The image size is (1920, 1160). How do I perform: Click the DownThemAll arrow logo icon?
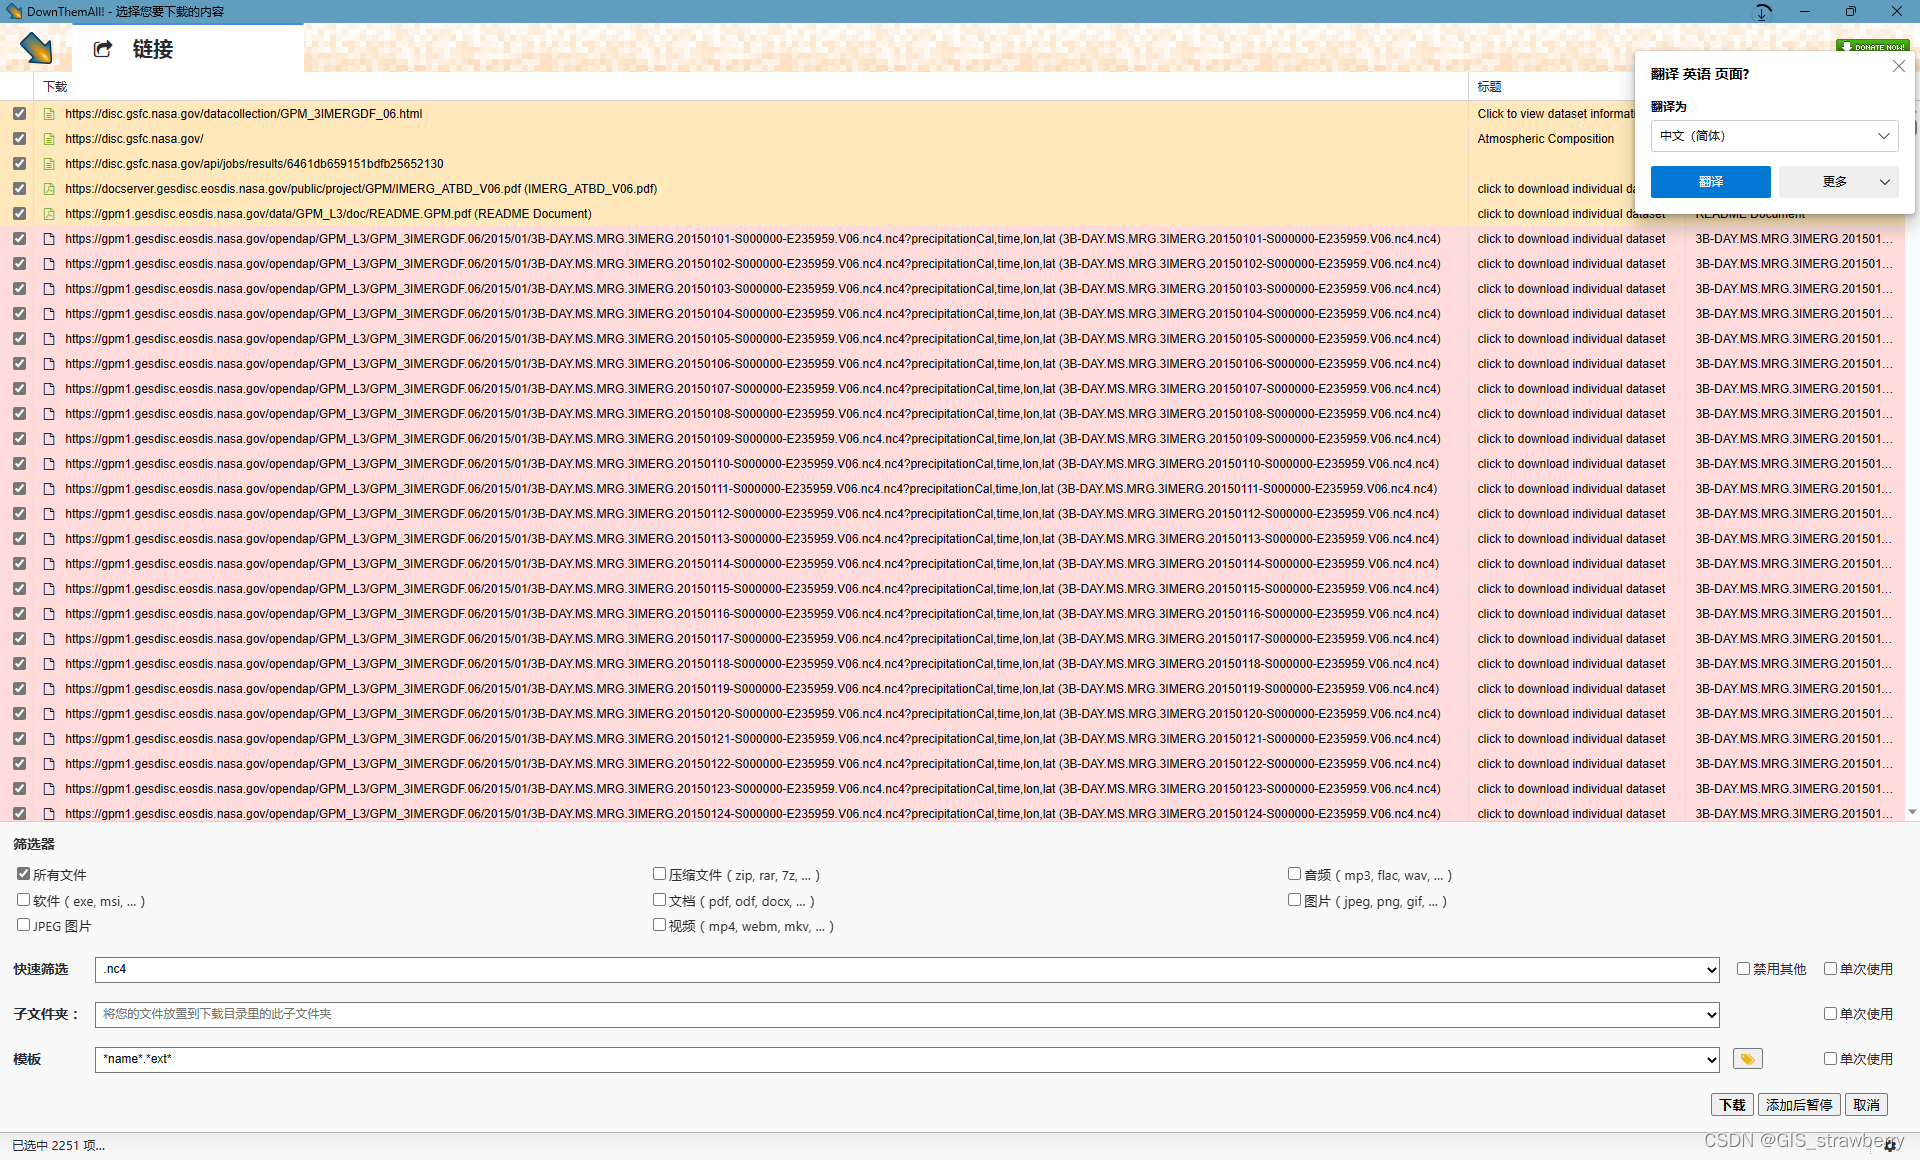tap(36, 48)
